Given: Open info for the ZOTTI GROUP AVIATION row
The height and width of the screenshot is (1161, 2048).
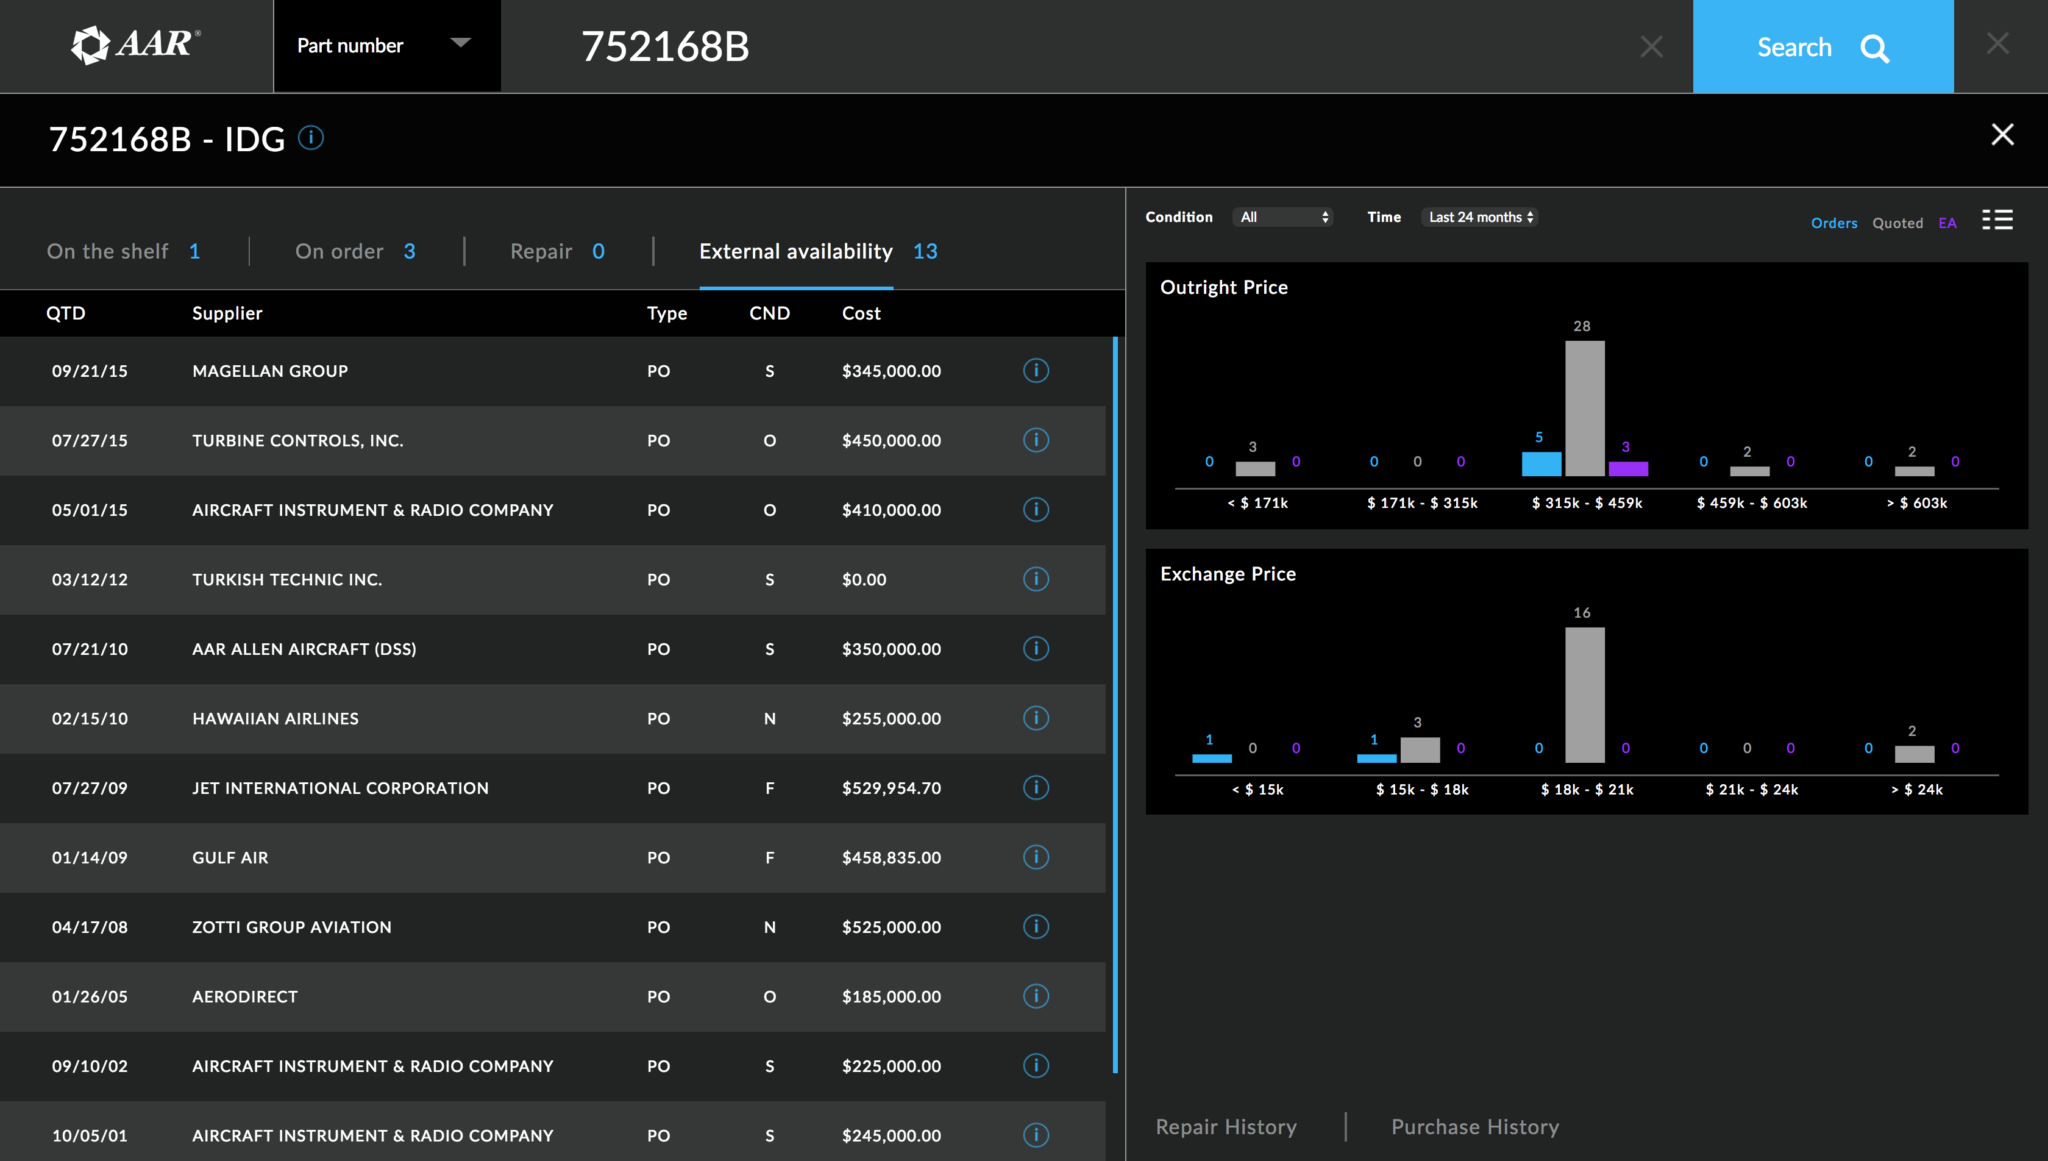Looking at the screenshot, I should coord(1036,927).
